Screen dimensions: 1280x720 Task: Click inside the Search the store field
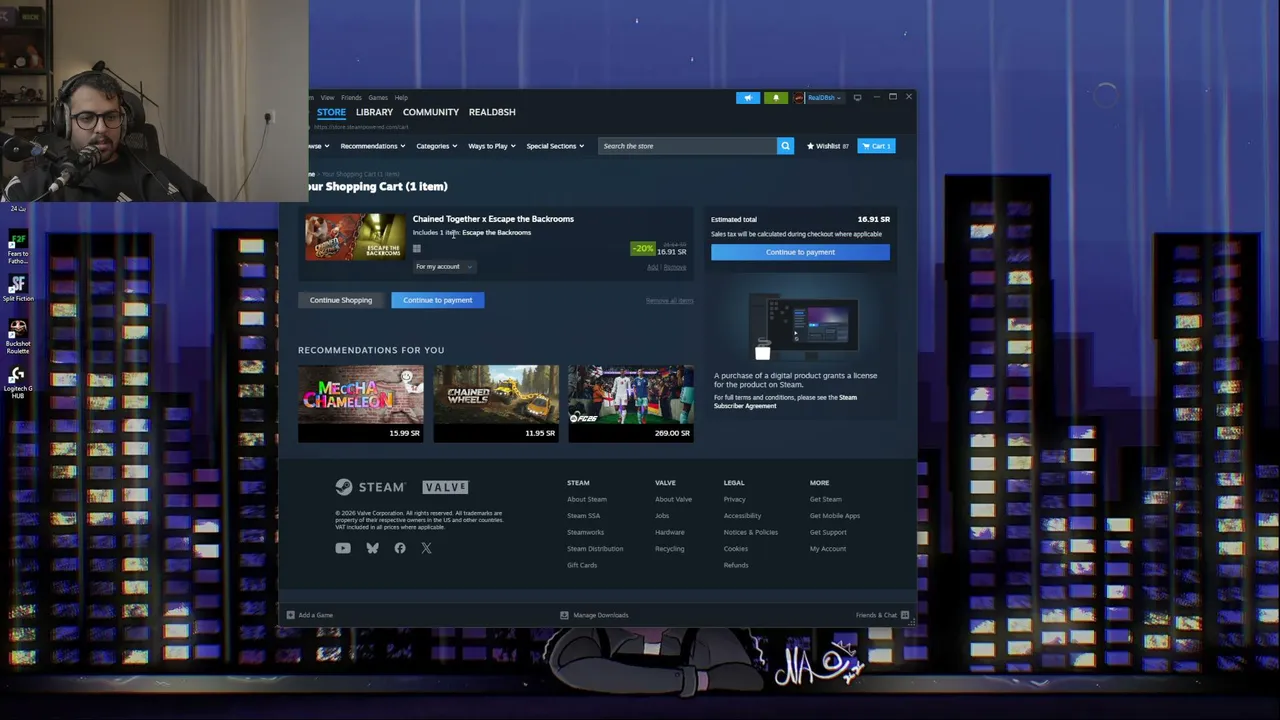click(688, 146)
